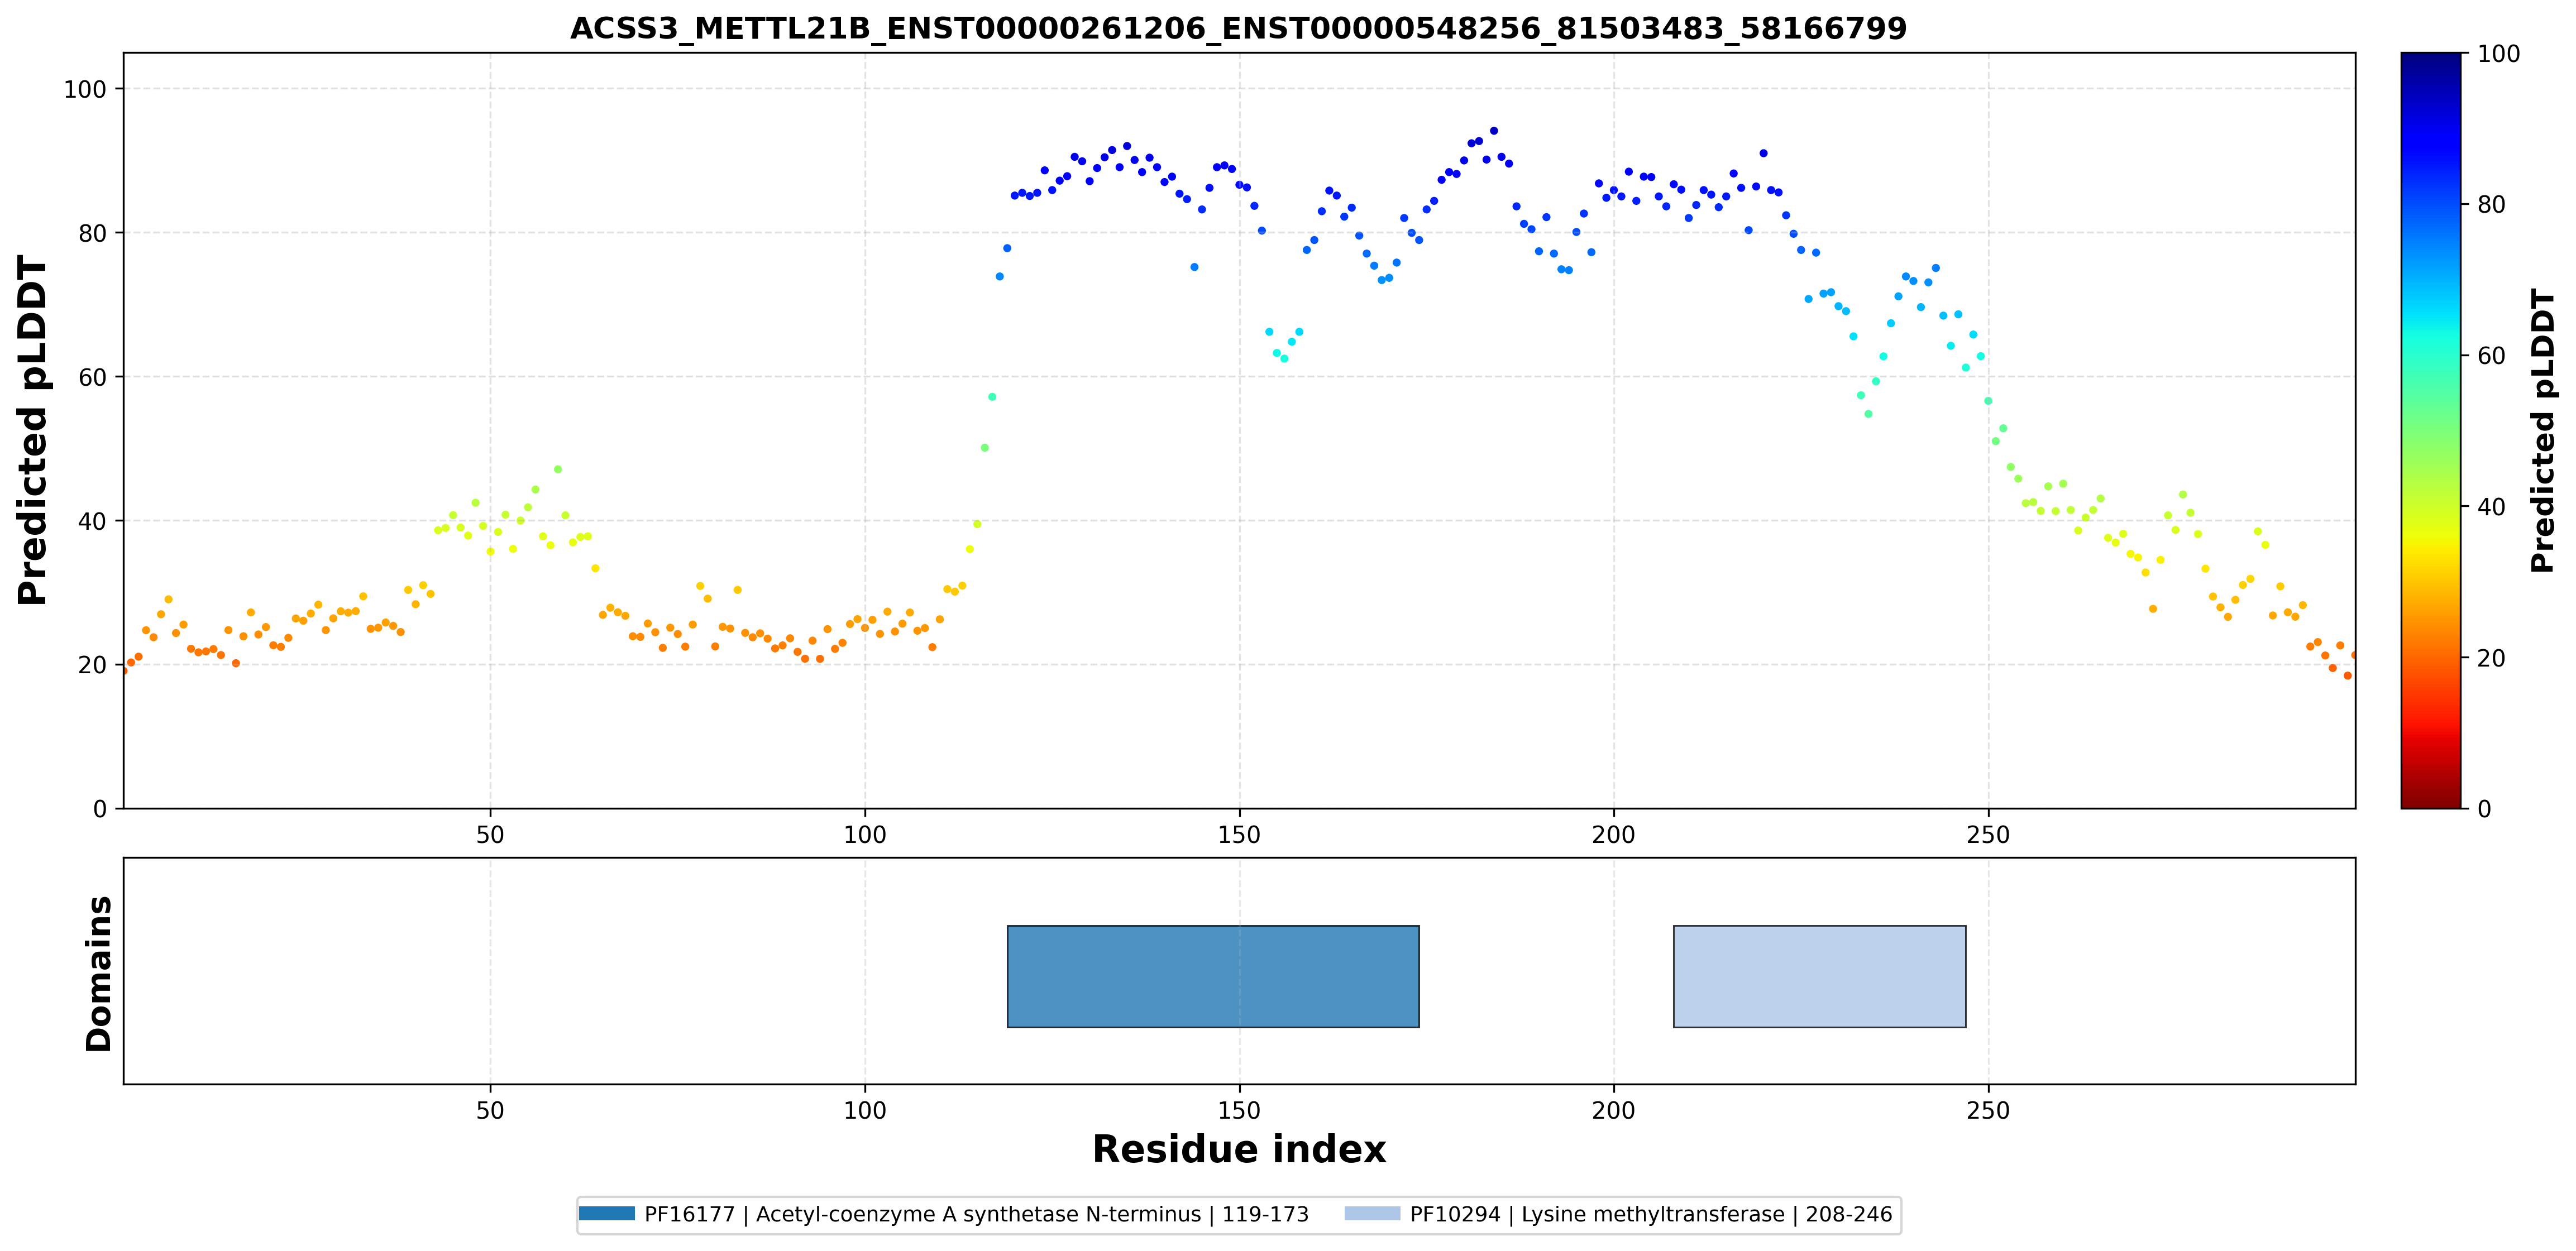Image resolution: width=2576 pixels, height=1251 pixels.
Task: Click the 60 tick label on colorbar
Action: (2491, 355)
